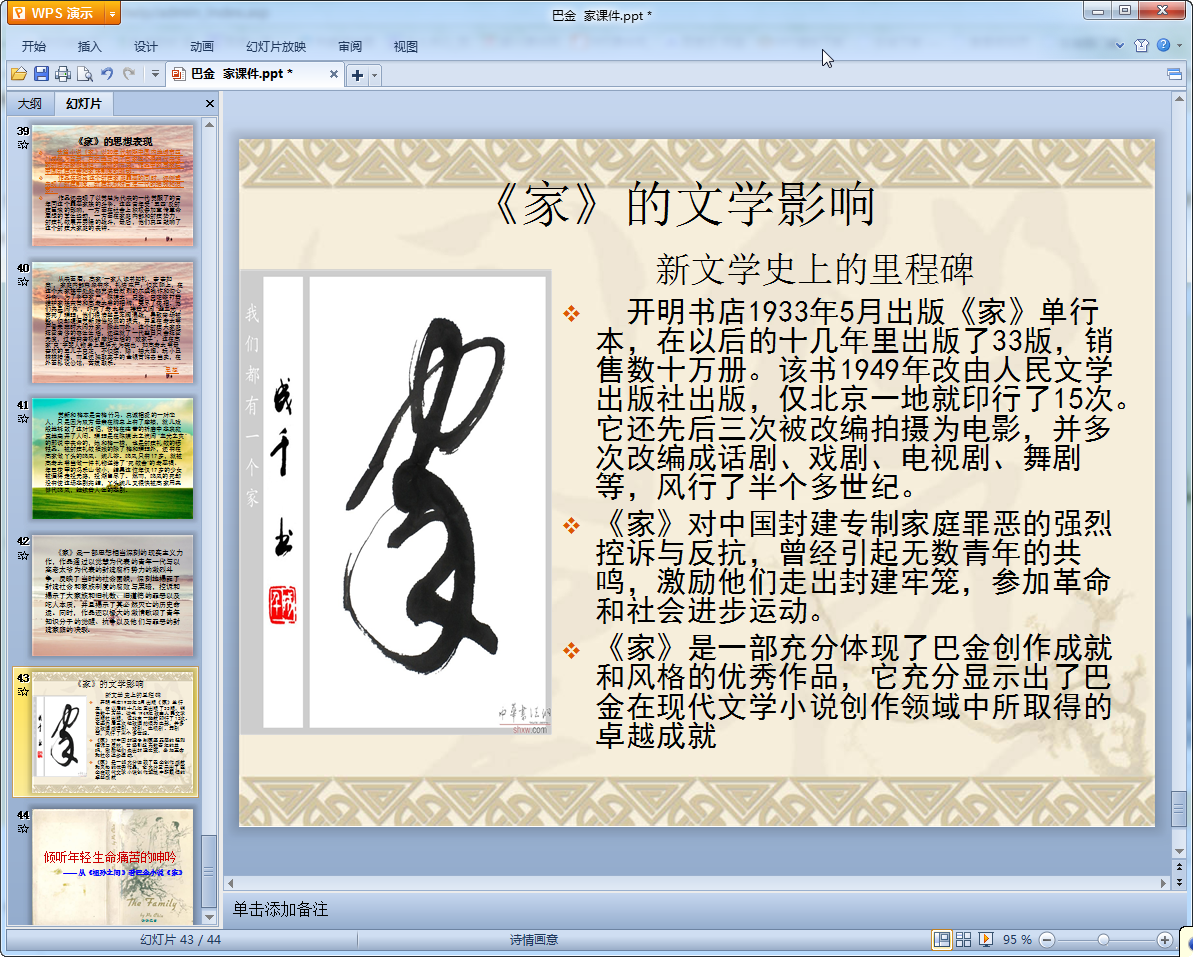This screenshot has height=957, width=1193.
Task: Click the Open folder icon
Action: point(18,74)
